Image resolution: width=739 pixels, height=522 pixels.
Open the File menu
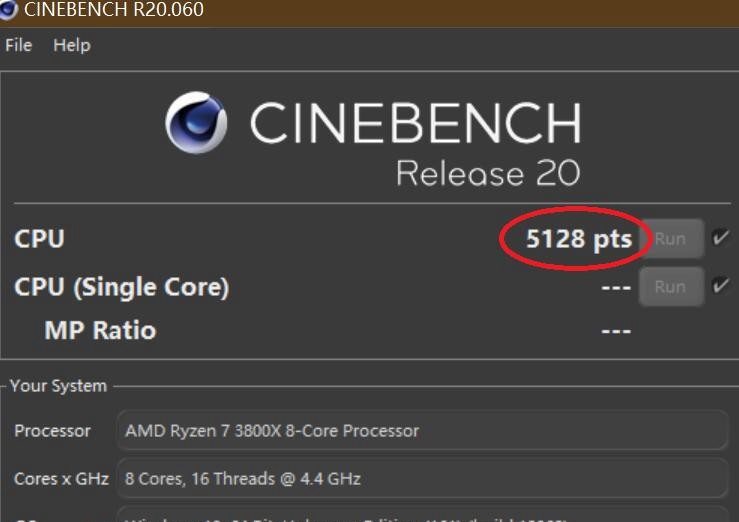pyautogui.click(x=19, y=45)
